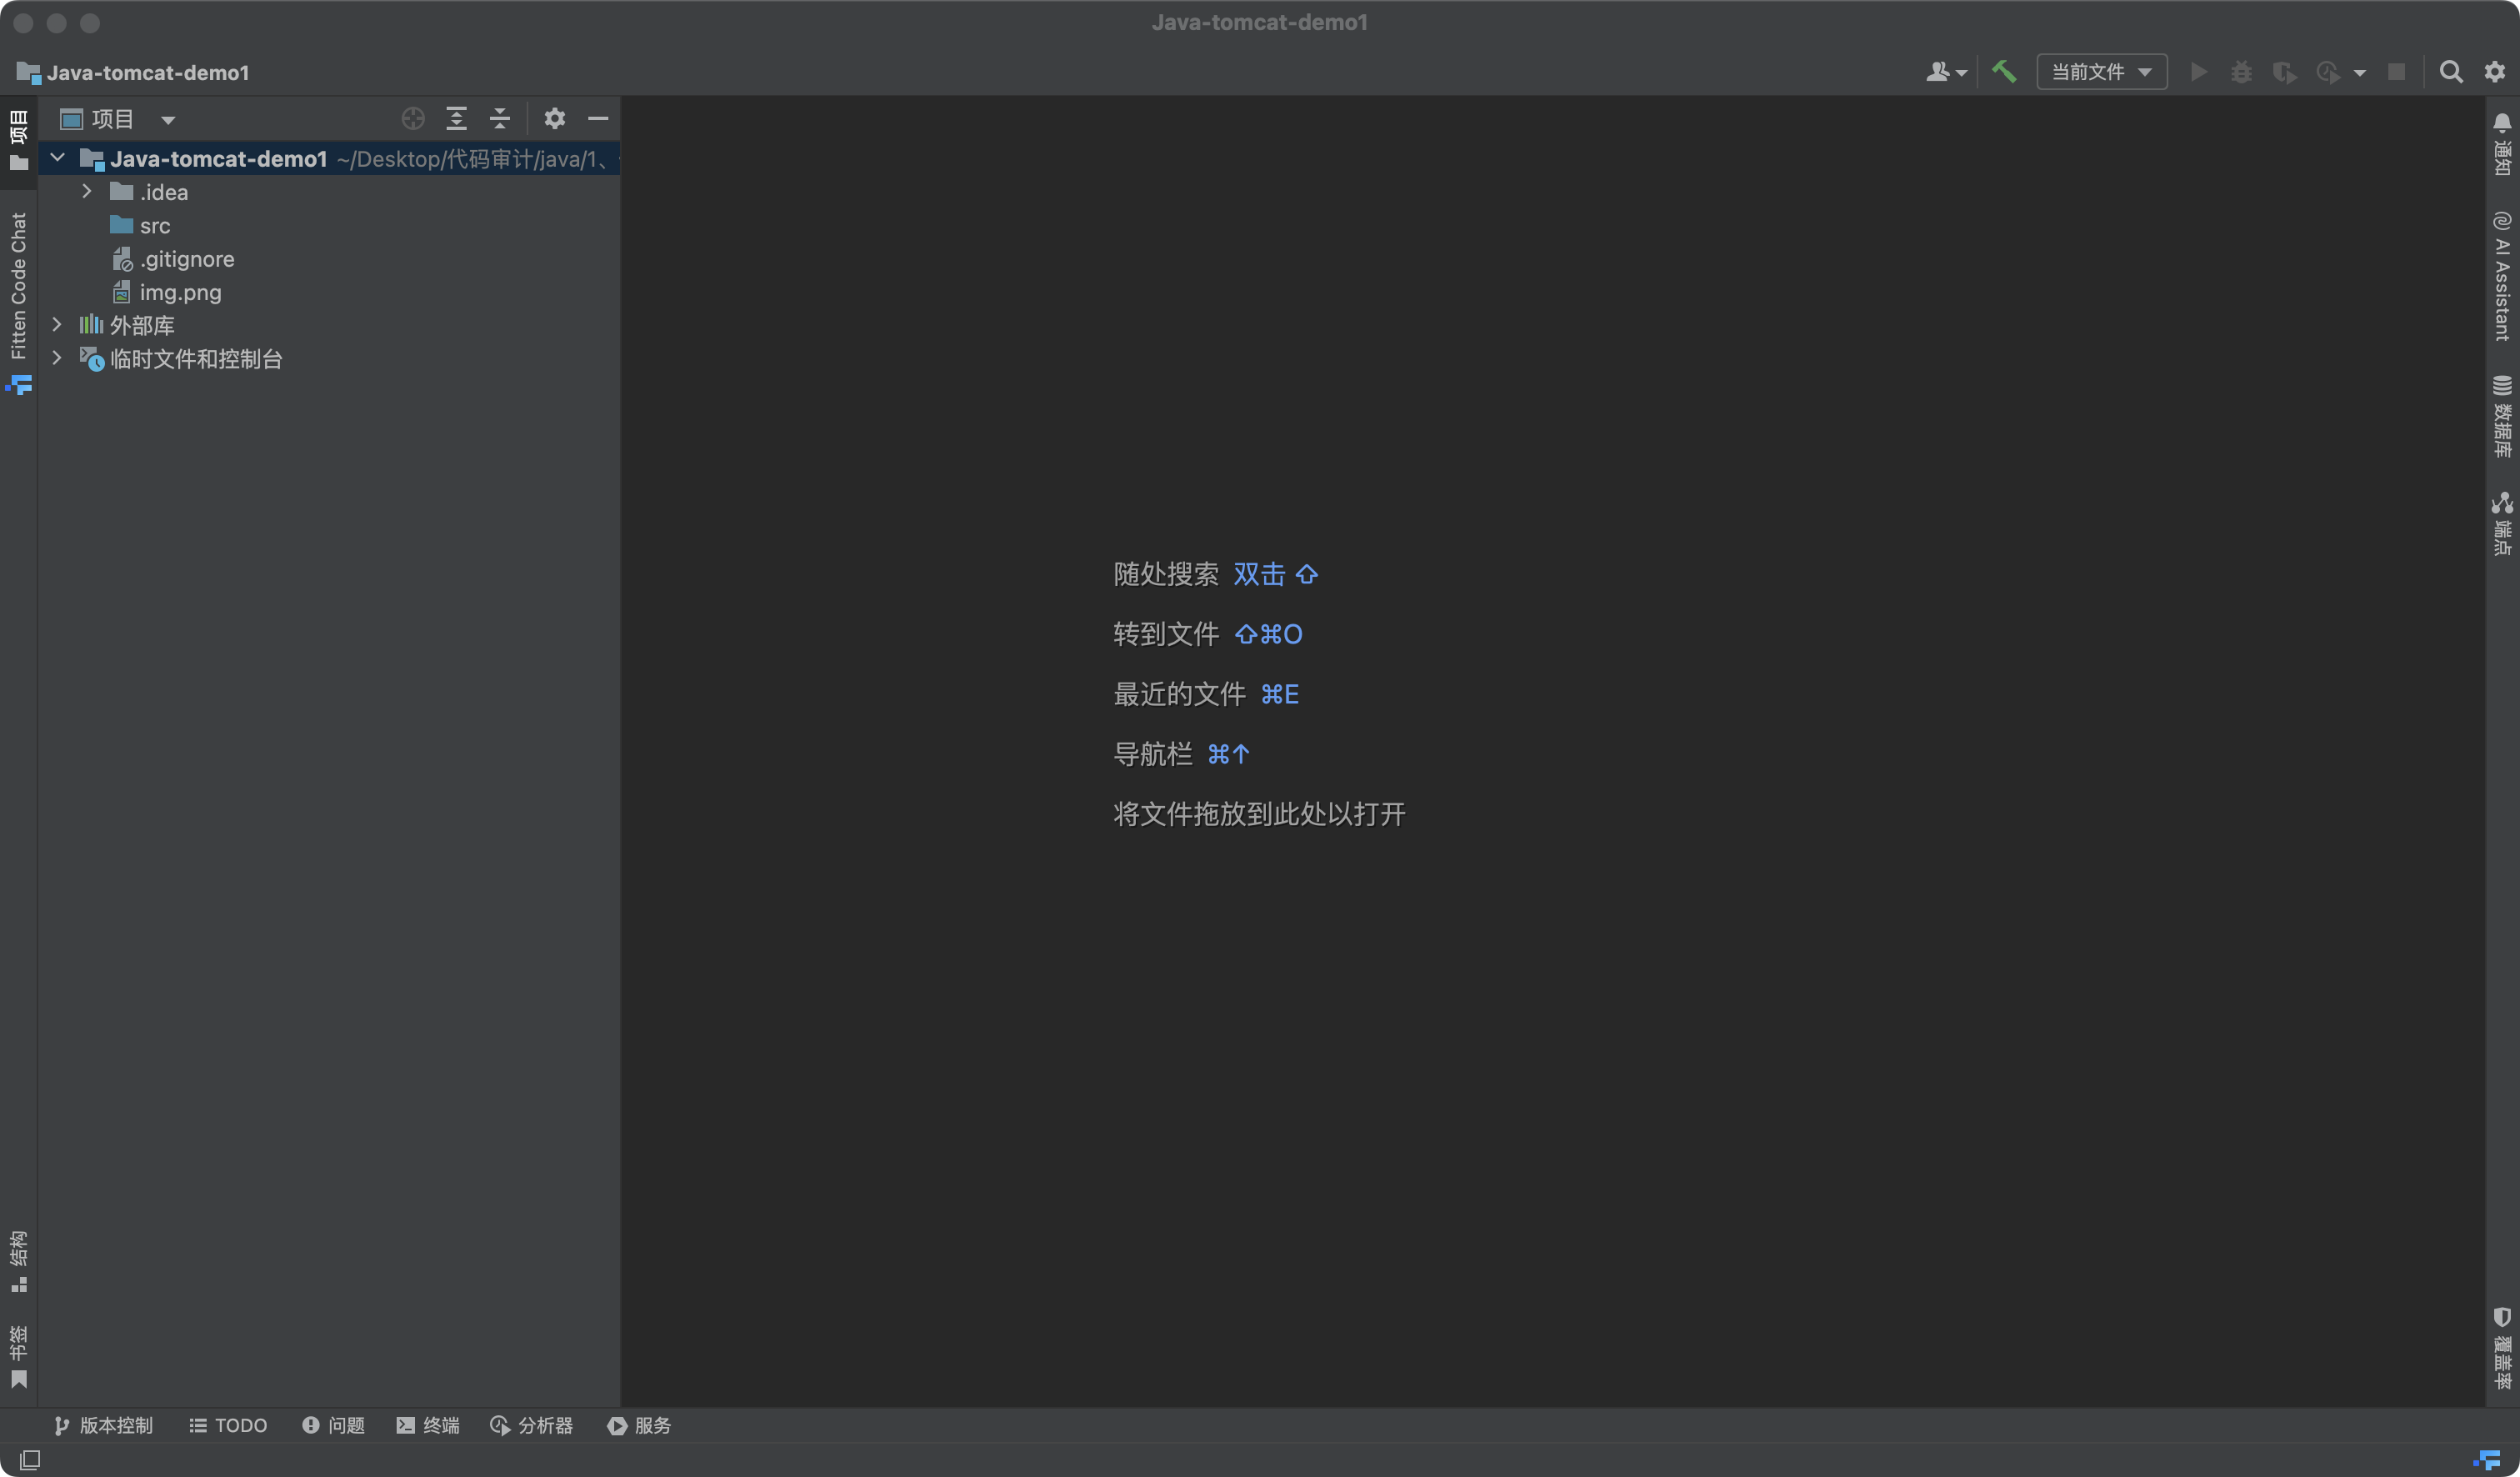
Task: Click the locate opened file crosshair icon
Action: pos(413,119)
